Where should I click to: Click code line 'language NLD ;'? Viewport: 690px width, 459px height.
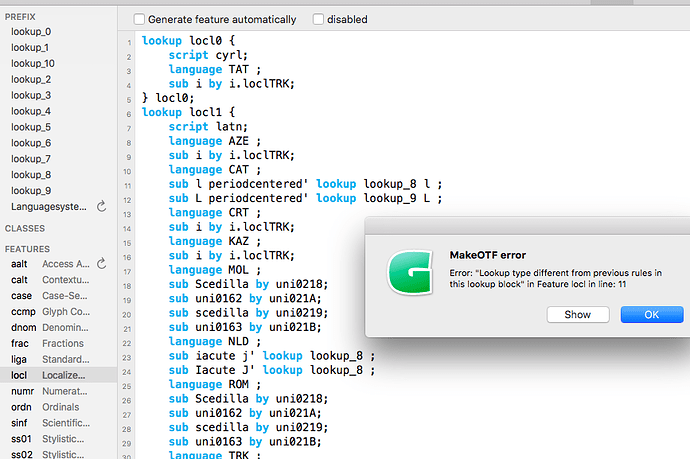coord(215,341)
